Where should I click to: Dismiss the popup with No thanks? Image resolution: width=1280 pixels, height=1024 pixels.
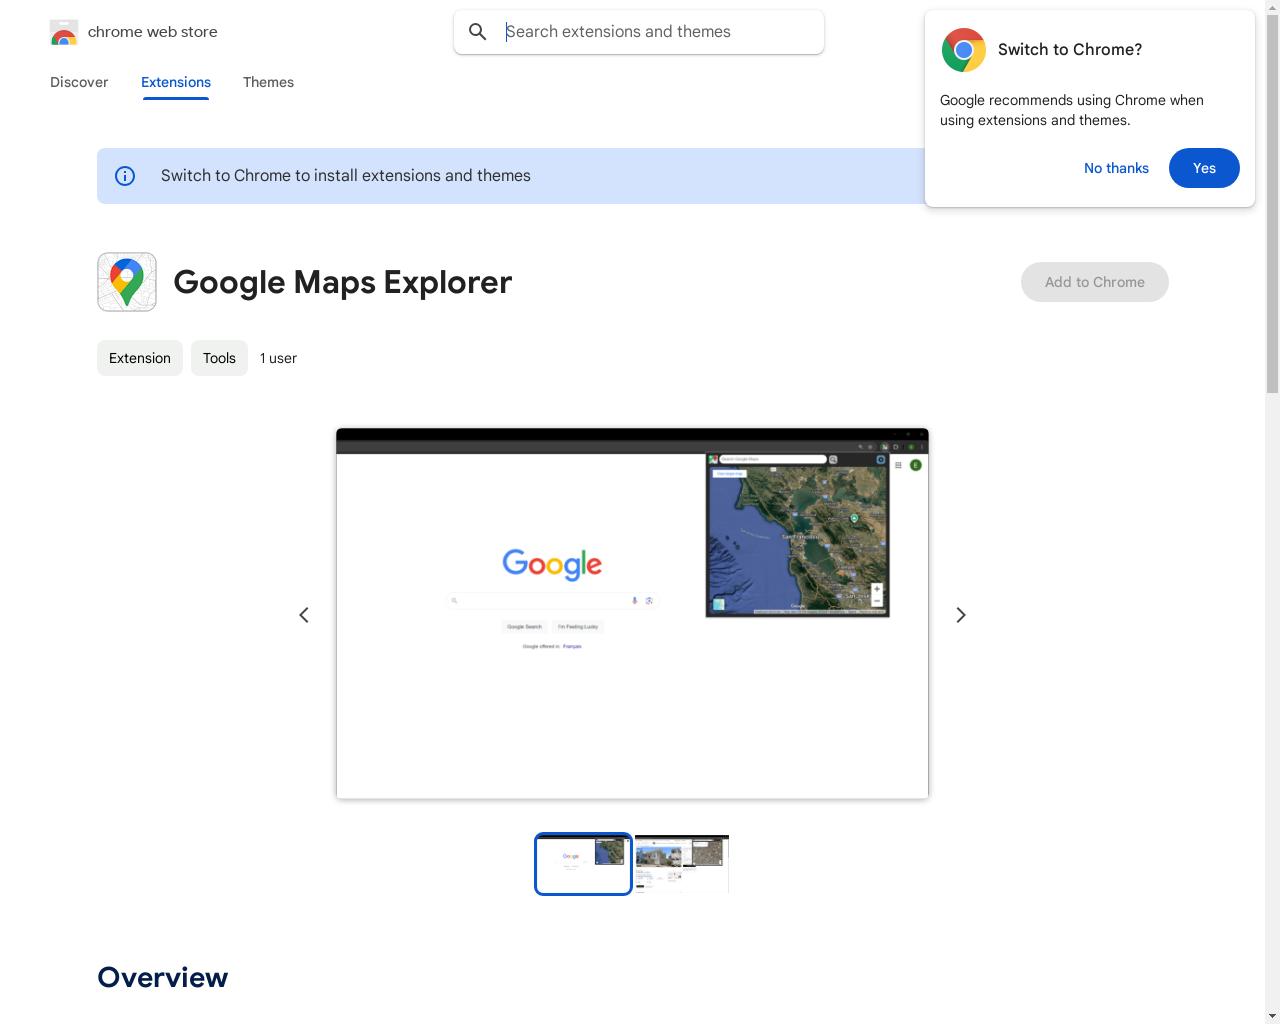pos(1116,168)
